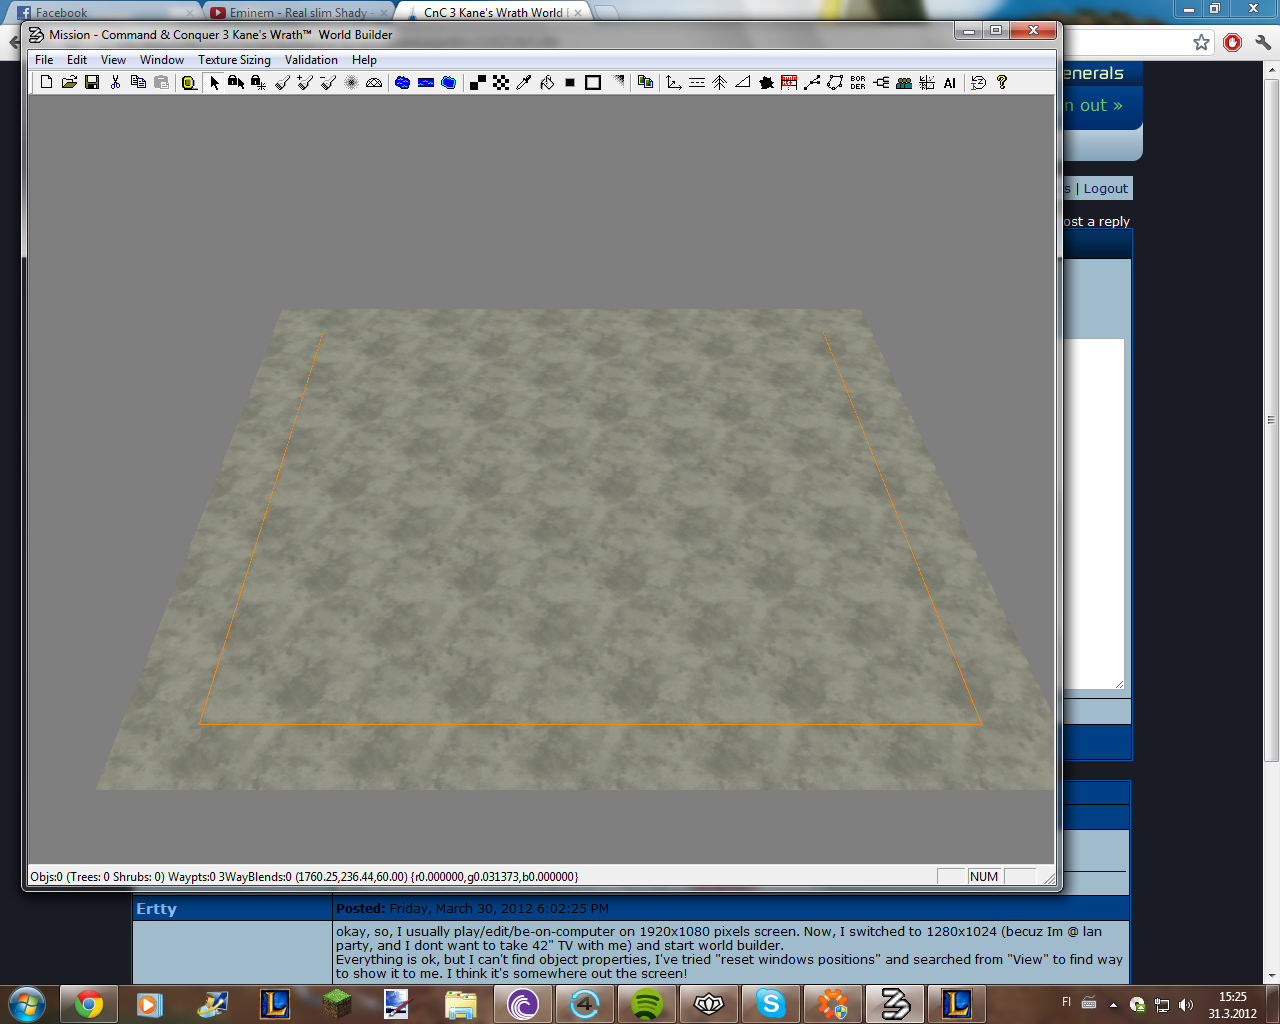This screenshot has height=1024, width=1280.
Task: Open Minecraft grass block taskbar icon
Action: pyautogui.click(x=337, y=1003)
